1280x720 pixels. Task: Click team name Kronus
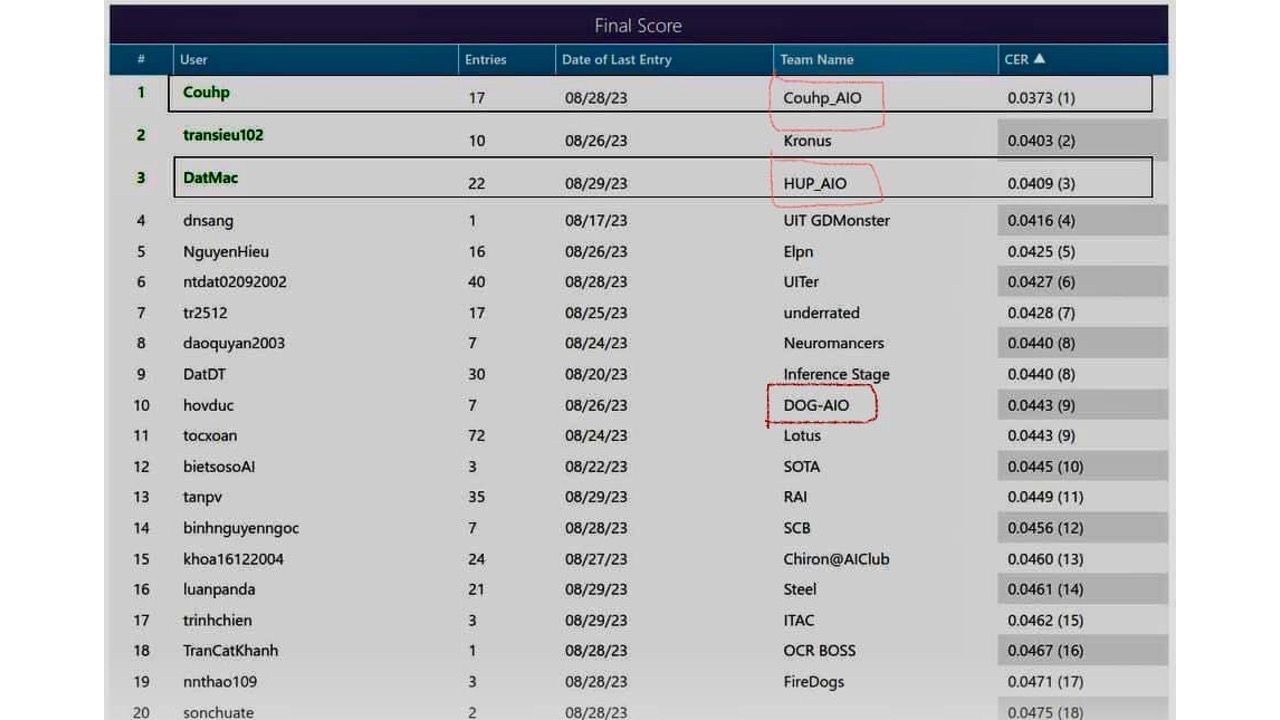[x=807, y=141]
